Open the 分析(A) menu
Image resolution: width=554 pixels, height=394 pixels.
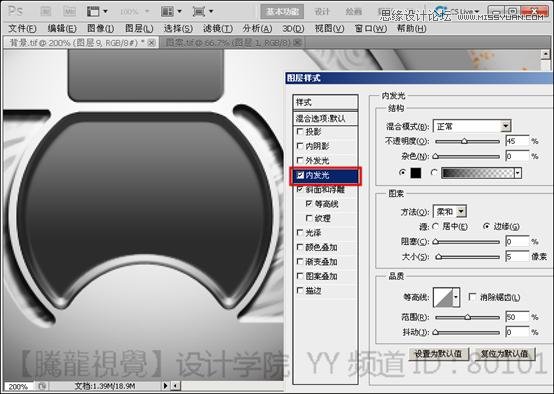tap(257, 28)
